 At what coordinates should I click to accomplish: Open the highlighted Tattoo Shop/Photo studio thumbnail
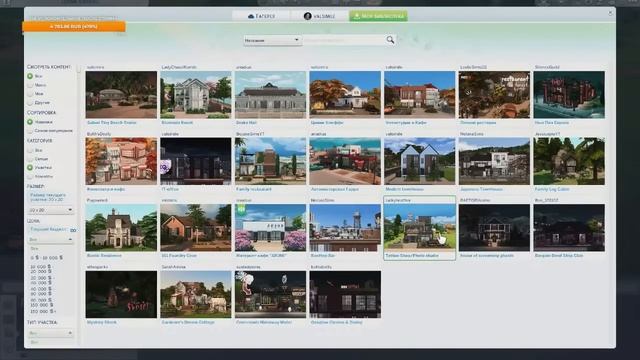pyautogui.click(x=420, y=227)
